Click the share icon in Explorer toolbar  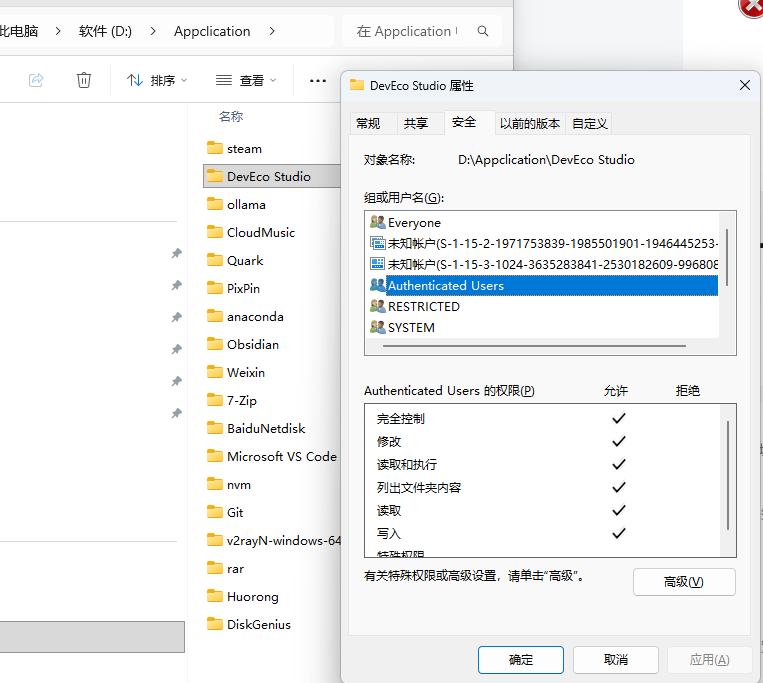(x=37, y=80)
